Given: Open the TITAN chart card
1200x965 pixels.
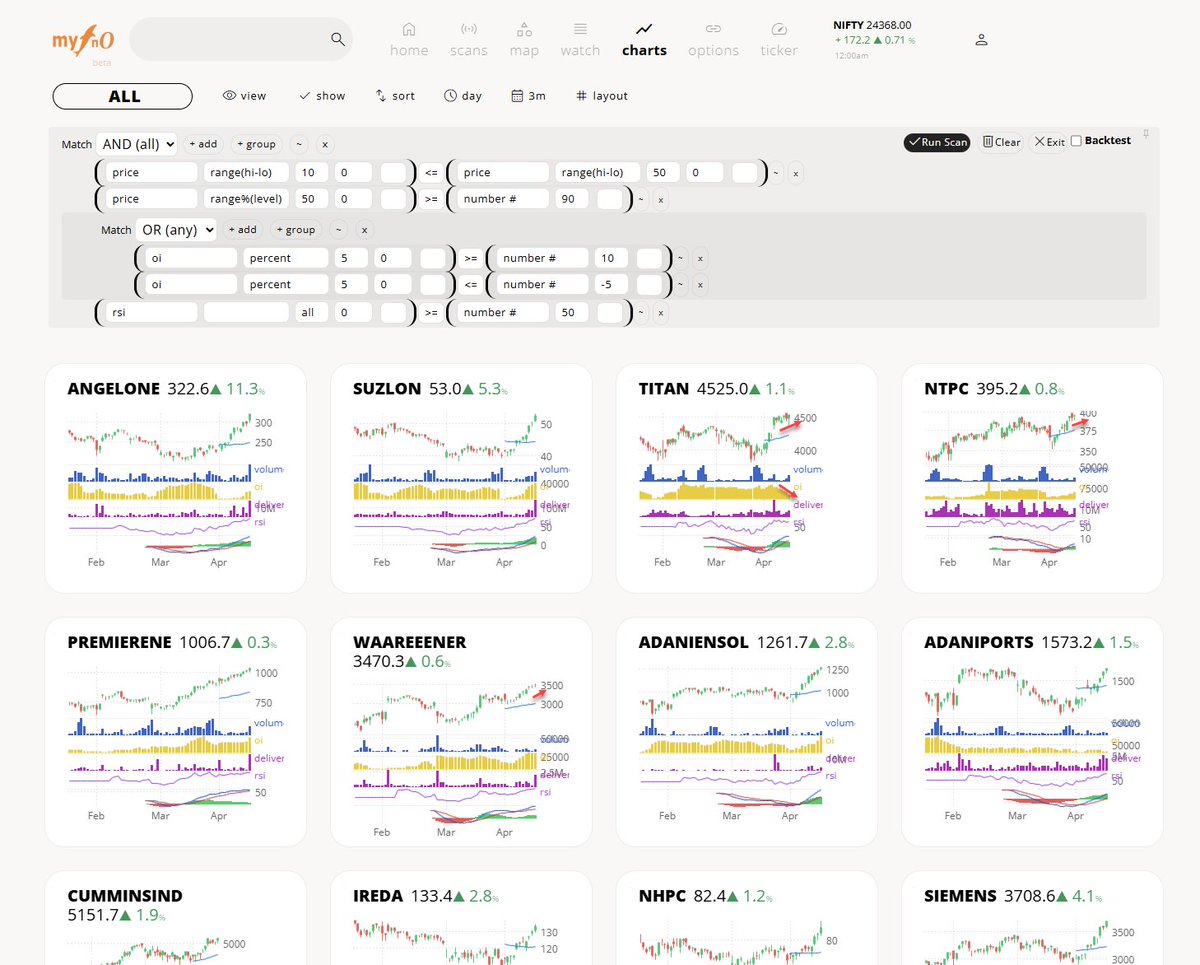Looking at the screenshot, I should pyautogui.click(x=747, y=479).
